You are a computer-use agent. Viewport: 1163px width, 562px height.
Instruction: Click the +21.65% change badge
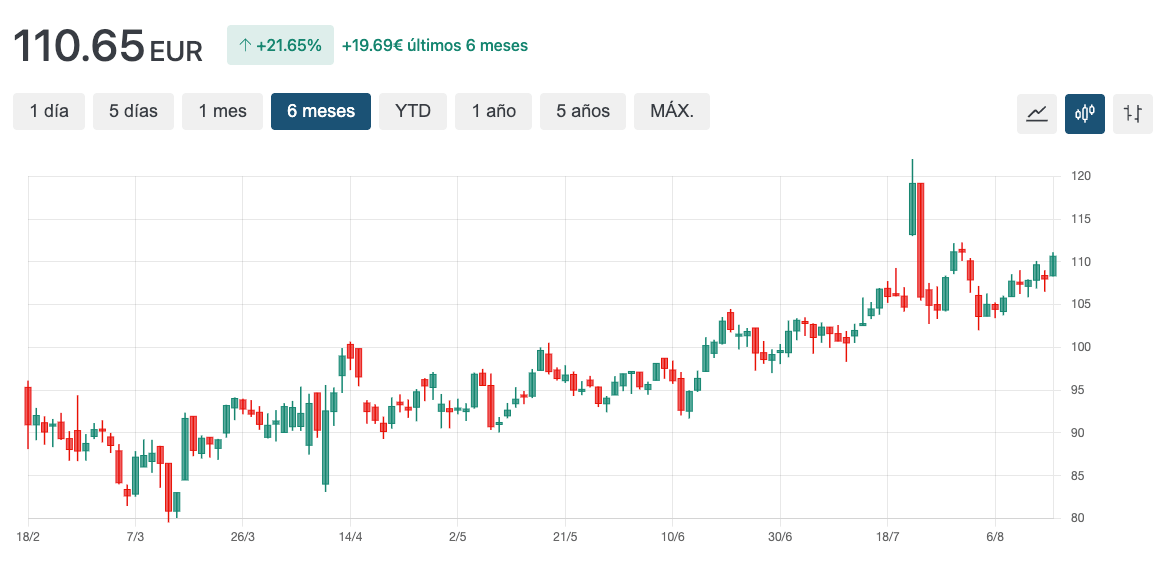[x=280, y=45]
